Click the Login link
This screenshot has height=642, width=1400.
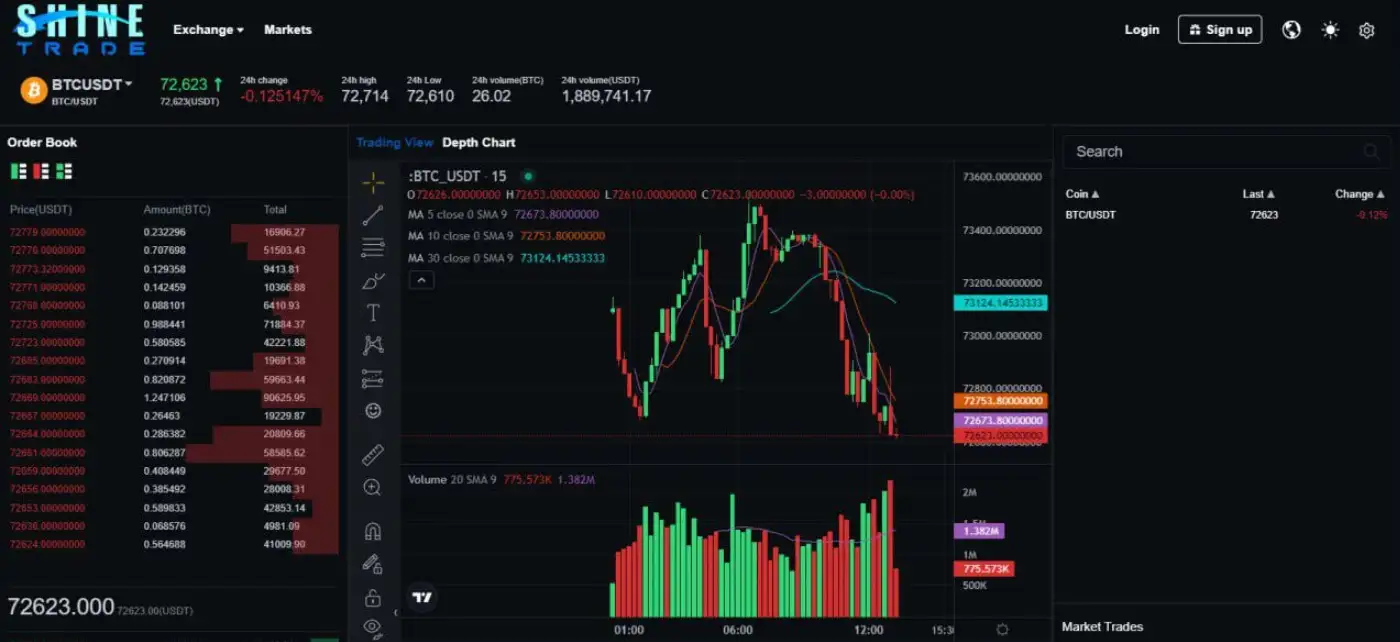tap(1142, 30)
